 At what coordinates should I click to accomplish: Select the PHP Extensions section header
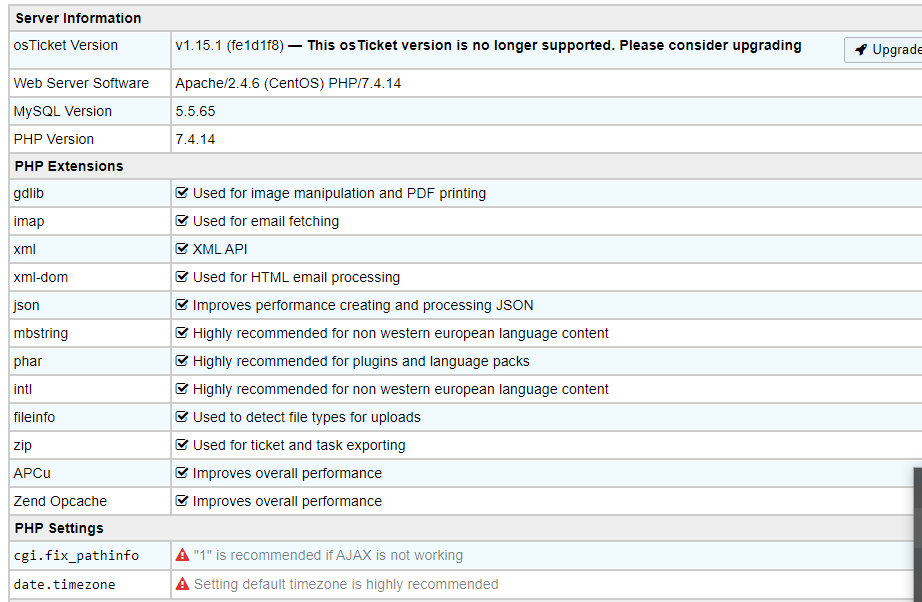pyautogui.click(x=69, y=166)
